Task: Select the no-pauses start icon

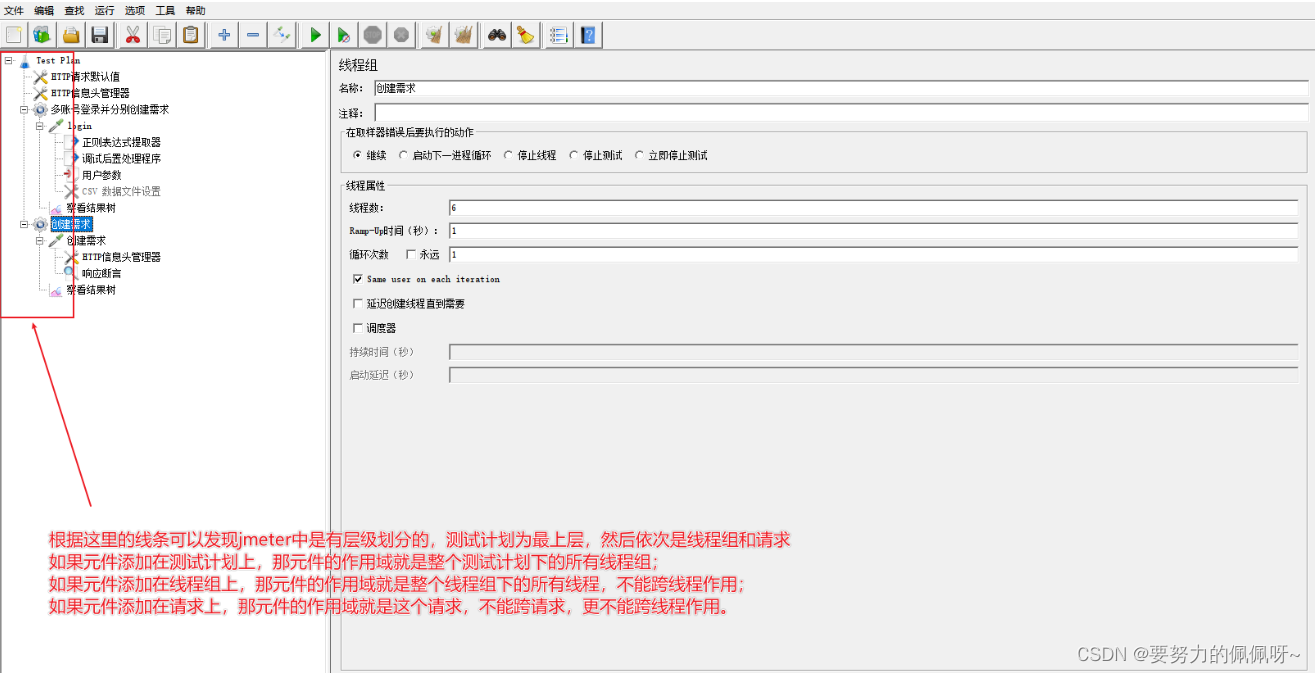Action: (x=343, y=34)
